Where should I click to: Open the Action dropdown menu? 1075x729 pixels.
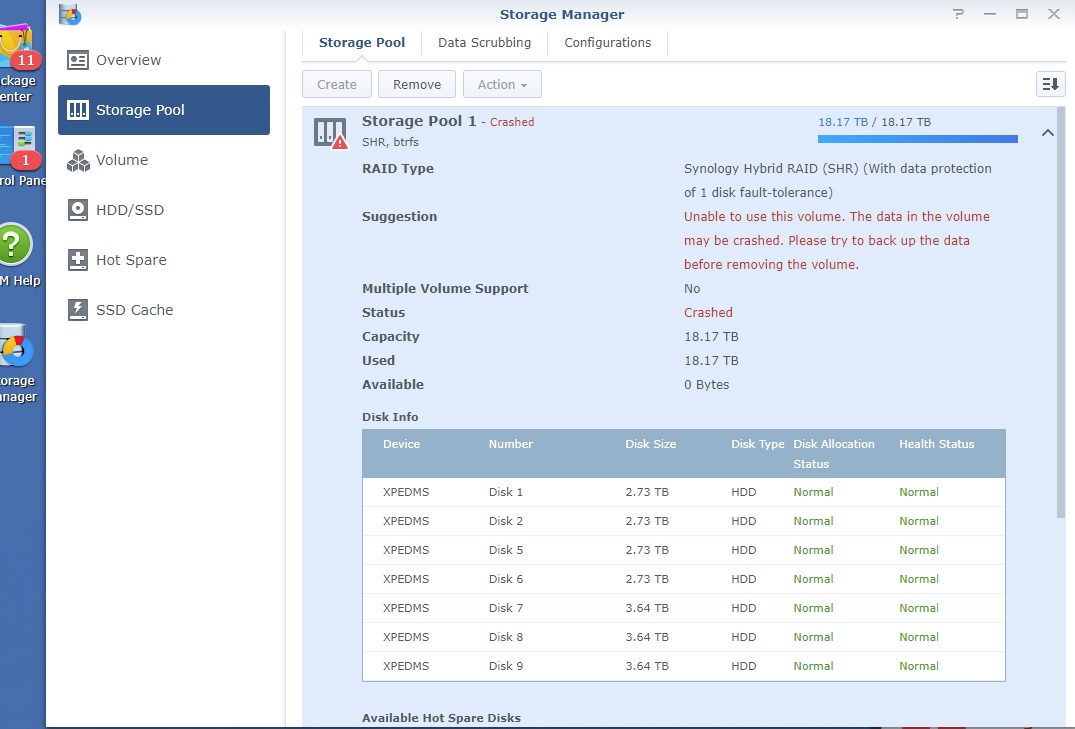[x=502, y=84]
